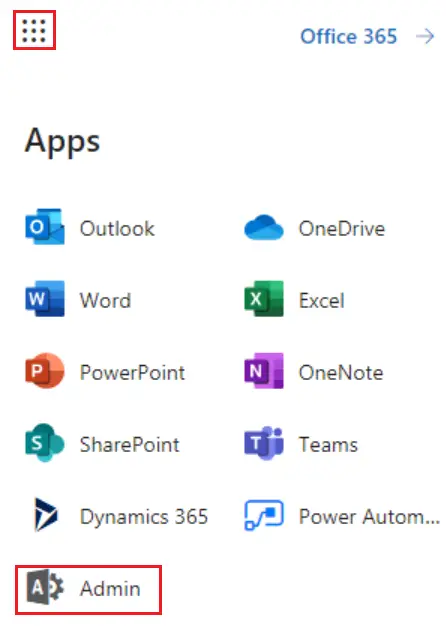This screenshot has height=626, width=446.
Task: Open the OneDrive cloud icon
Action: [264, 227]
